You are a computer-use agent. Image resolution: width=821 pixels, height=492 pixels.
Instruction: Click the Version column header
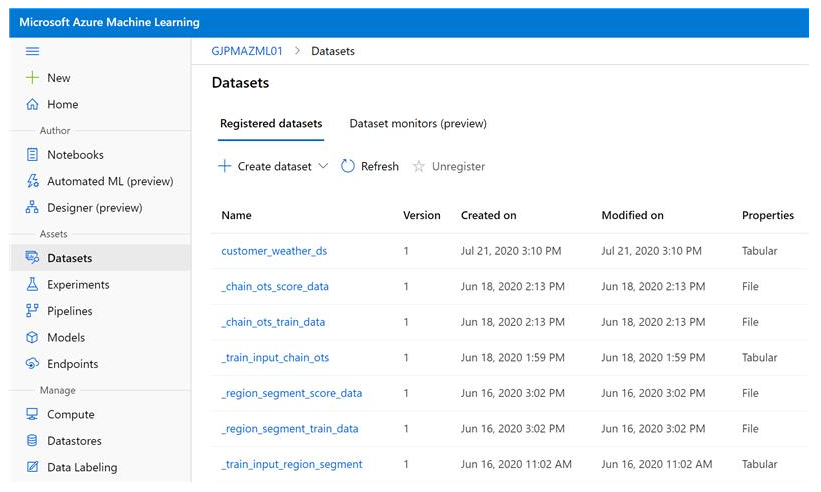[x=421, y=215]
